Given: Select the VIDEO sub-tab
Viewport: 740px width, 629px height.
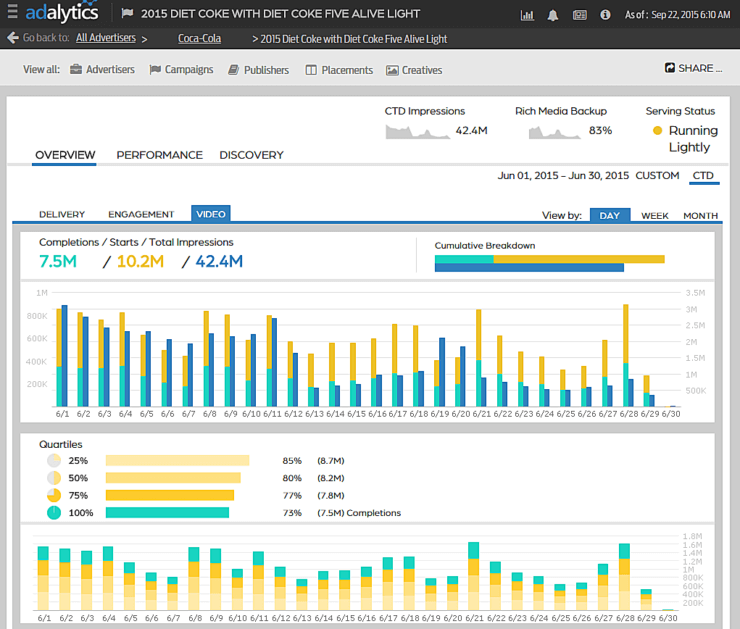Looking at the screenshot, I should tap(211, 213).
